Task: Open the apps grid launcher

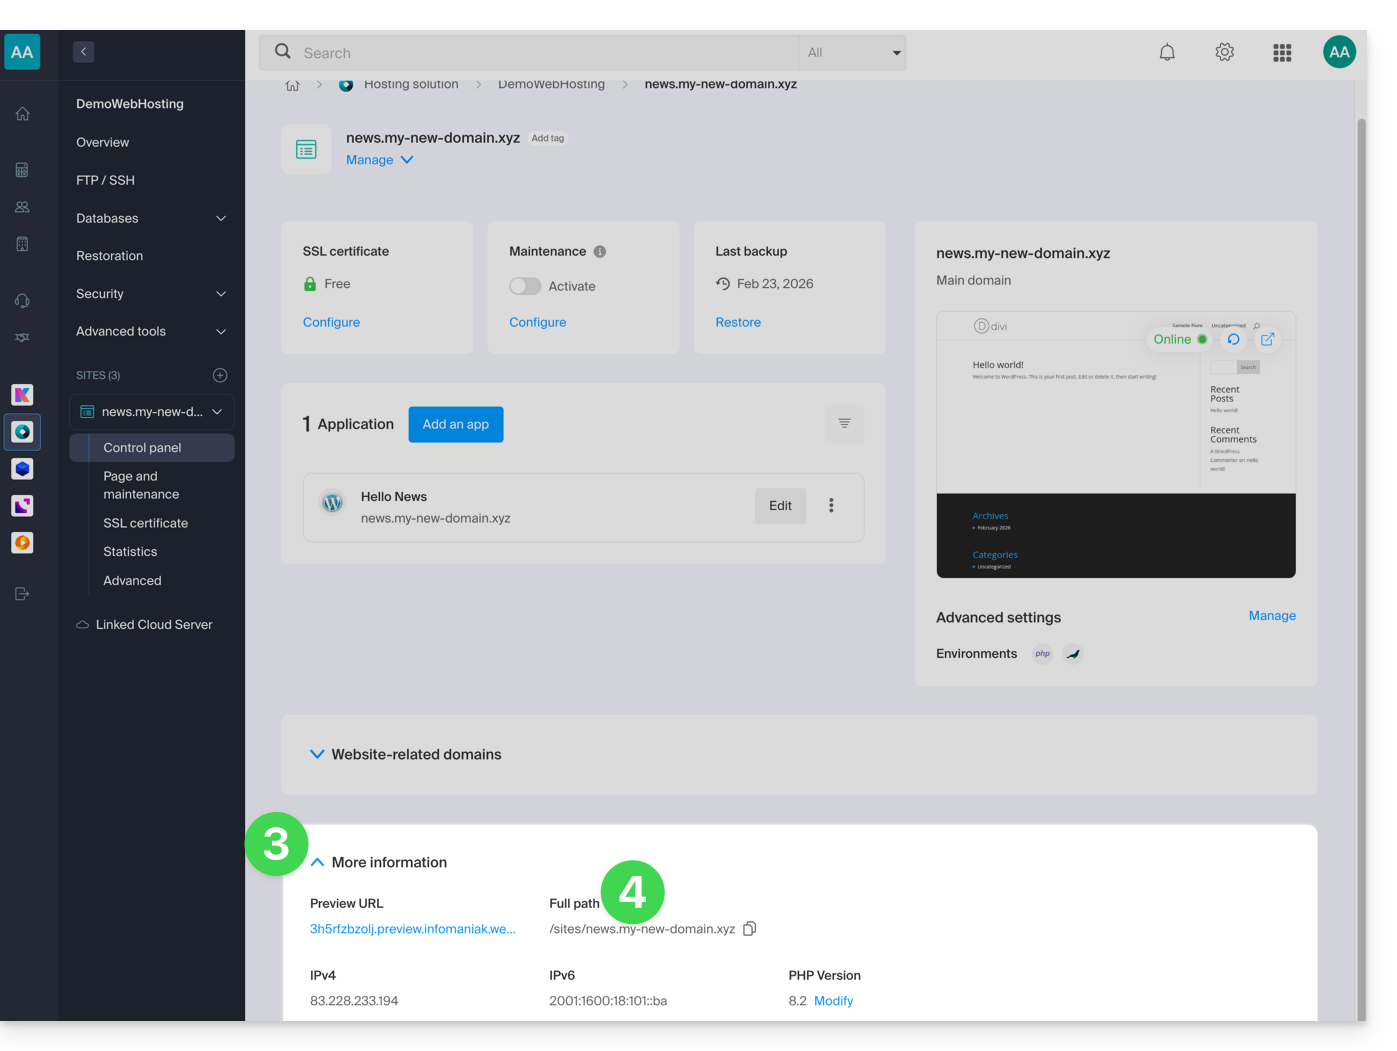Action: 1282,53
